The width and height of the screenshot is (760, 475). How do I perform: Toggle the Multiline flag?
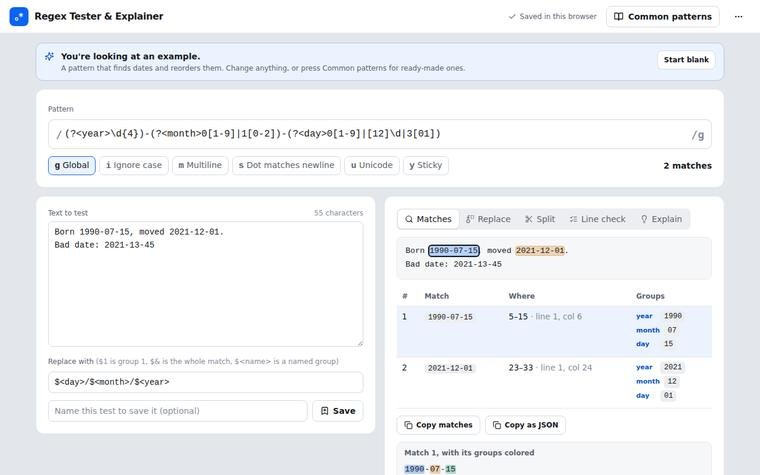coord(200,165)
